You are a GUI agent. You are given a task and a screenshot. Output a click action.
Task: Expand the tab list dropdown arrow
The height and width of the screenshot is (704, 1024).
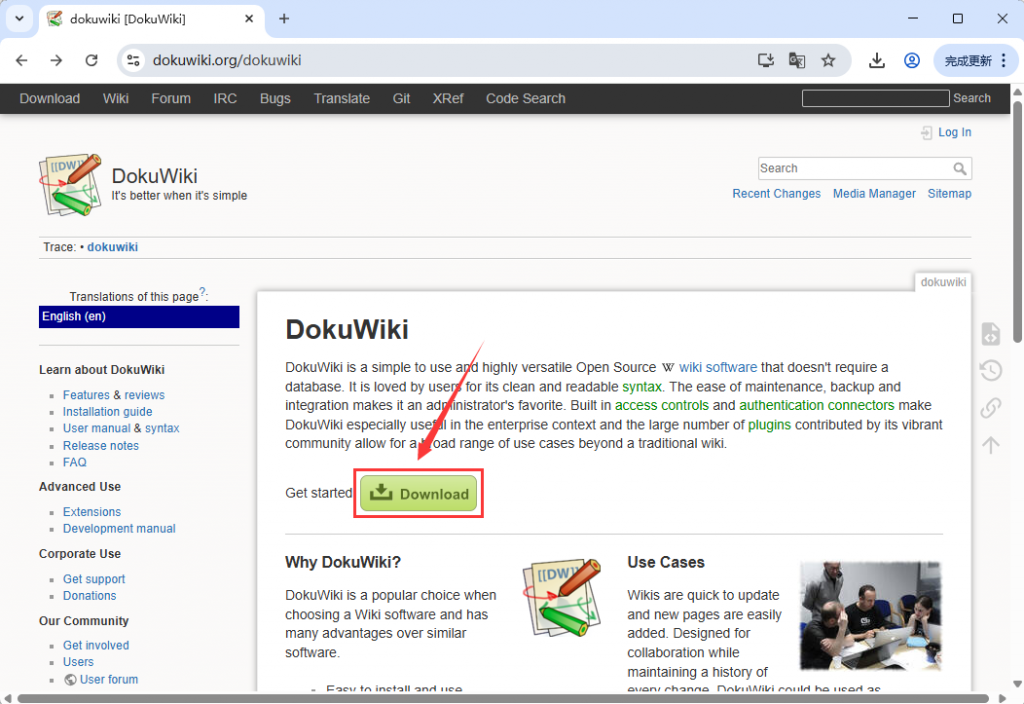(18, 18)
